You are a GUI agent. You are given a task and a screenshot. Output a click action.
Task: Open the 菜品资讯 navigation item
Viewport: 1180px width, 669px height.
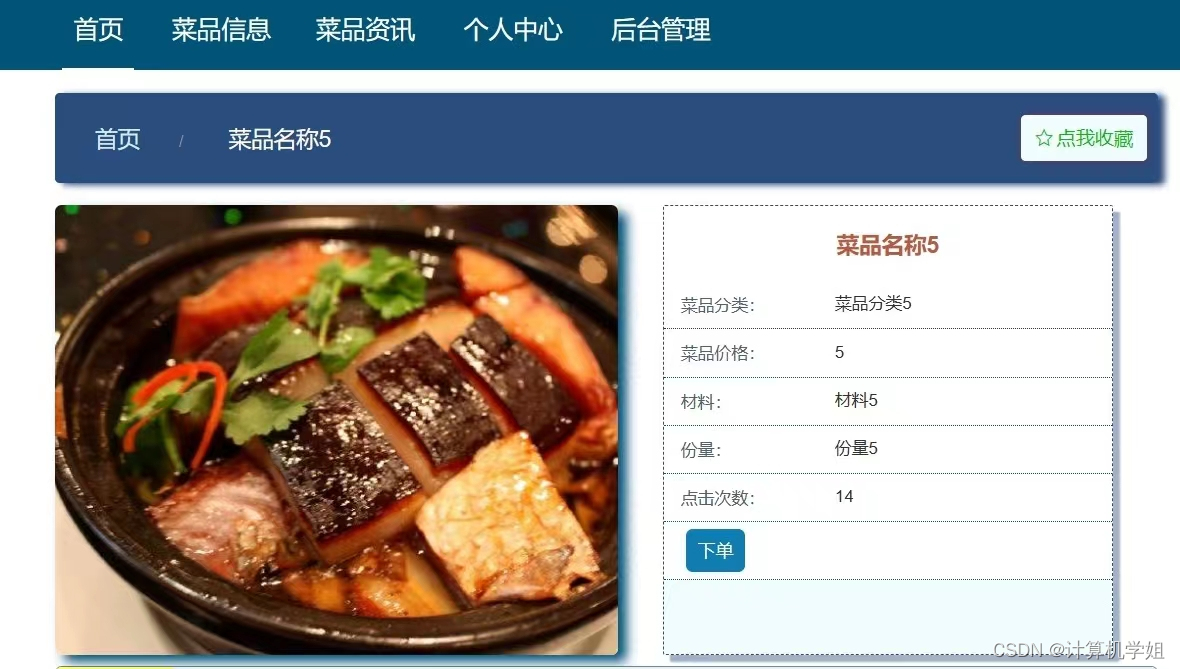point(365,30)
